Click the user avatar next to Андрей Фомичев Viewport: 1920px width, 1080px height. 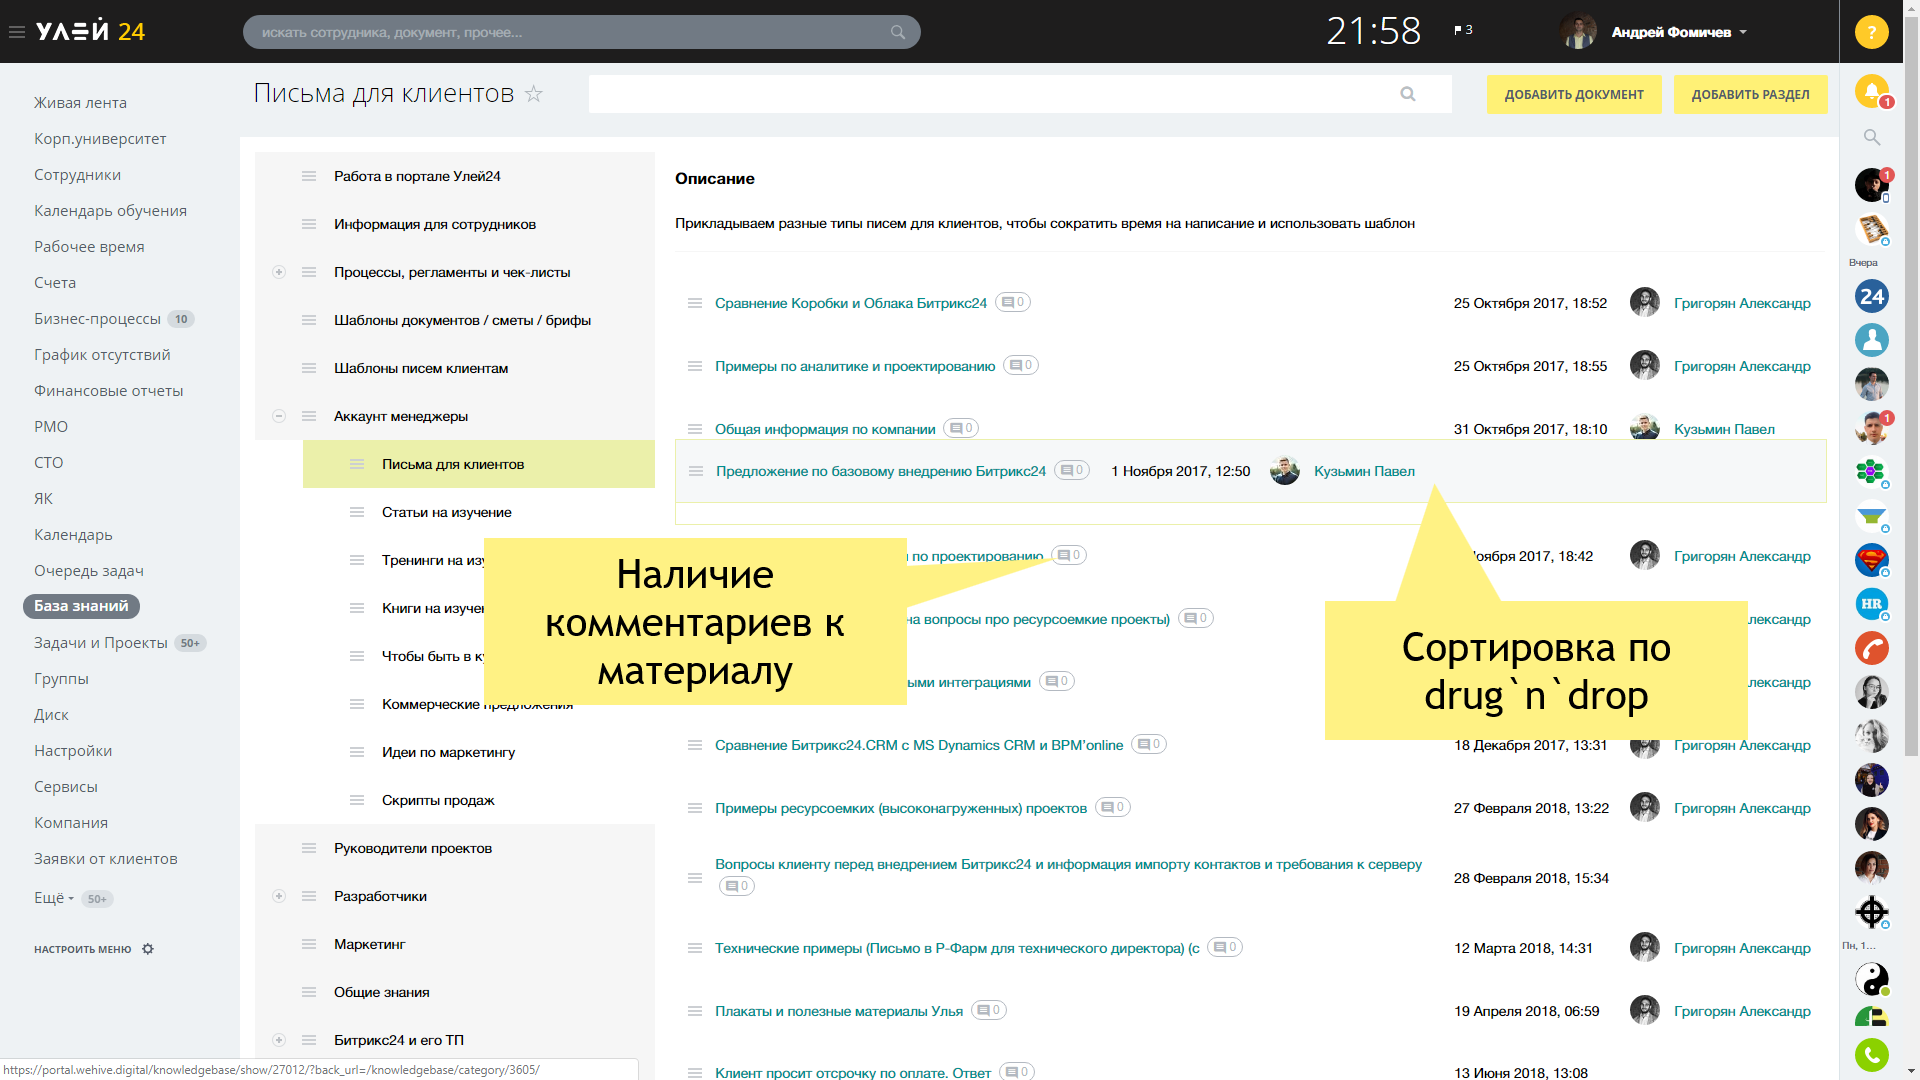[x=1578, y=32]
